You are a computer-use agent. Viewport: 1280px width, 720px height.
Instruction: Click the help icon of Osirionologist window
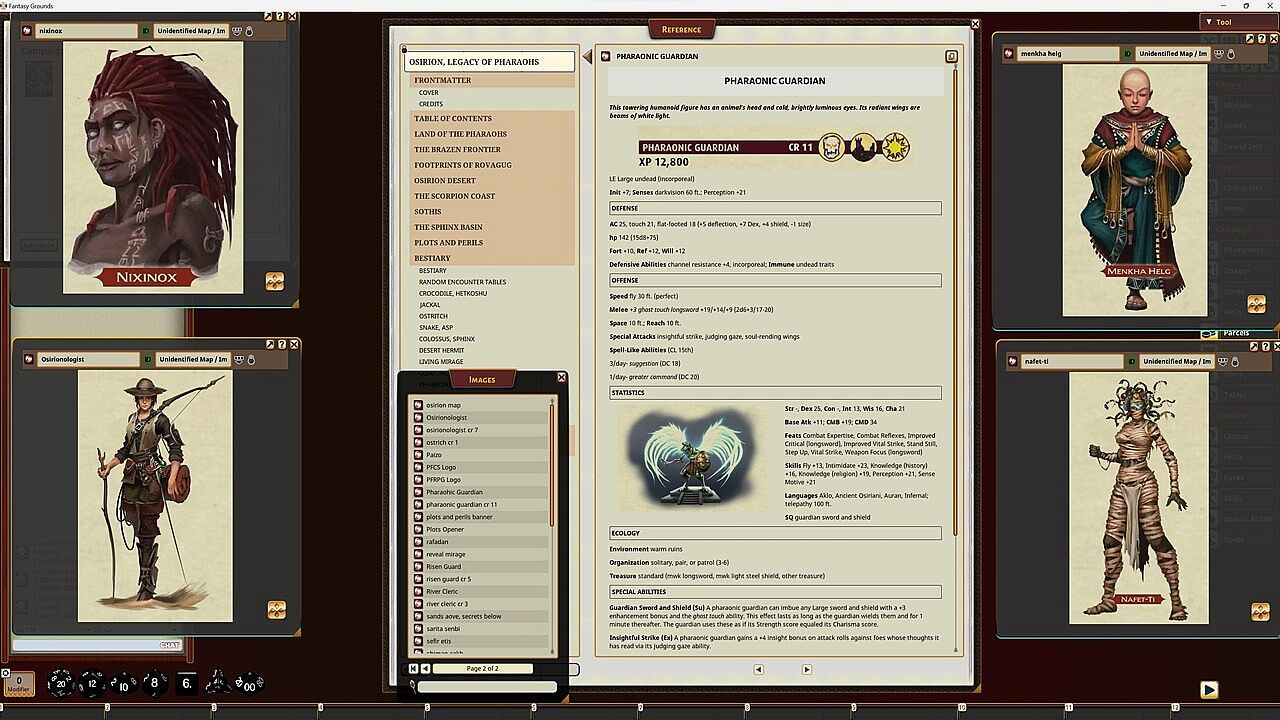click(x=282, y=345)
